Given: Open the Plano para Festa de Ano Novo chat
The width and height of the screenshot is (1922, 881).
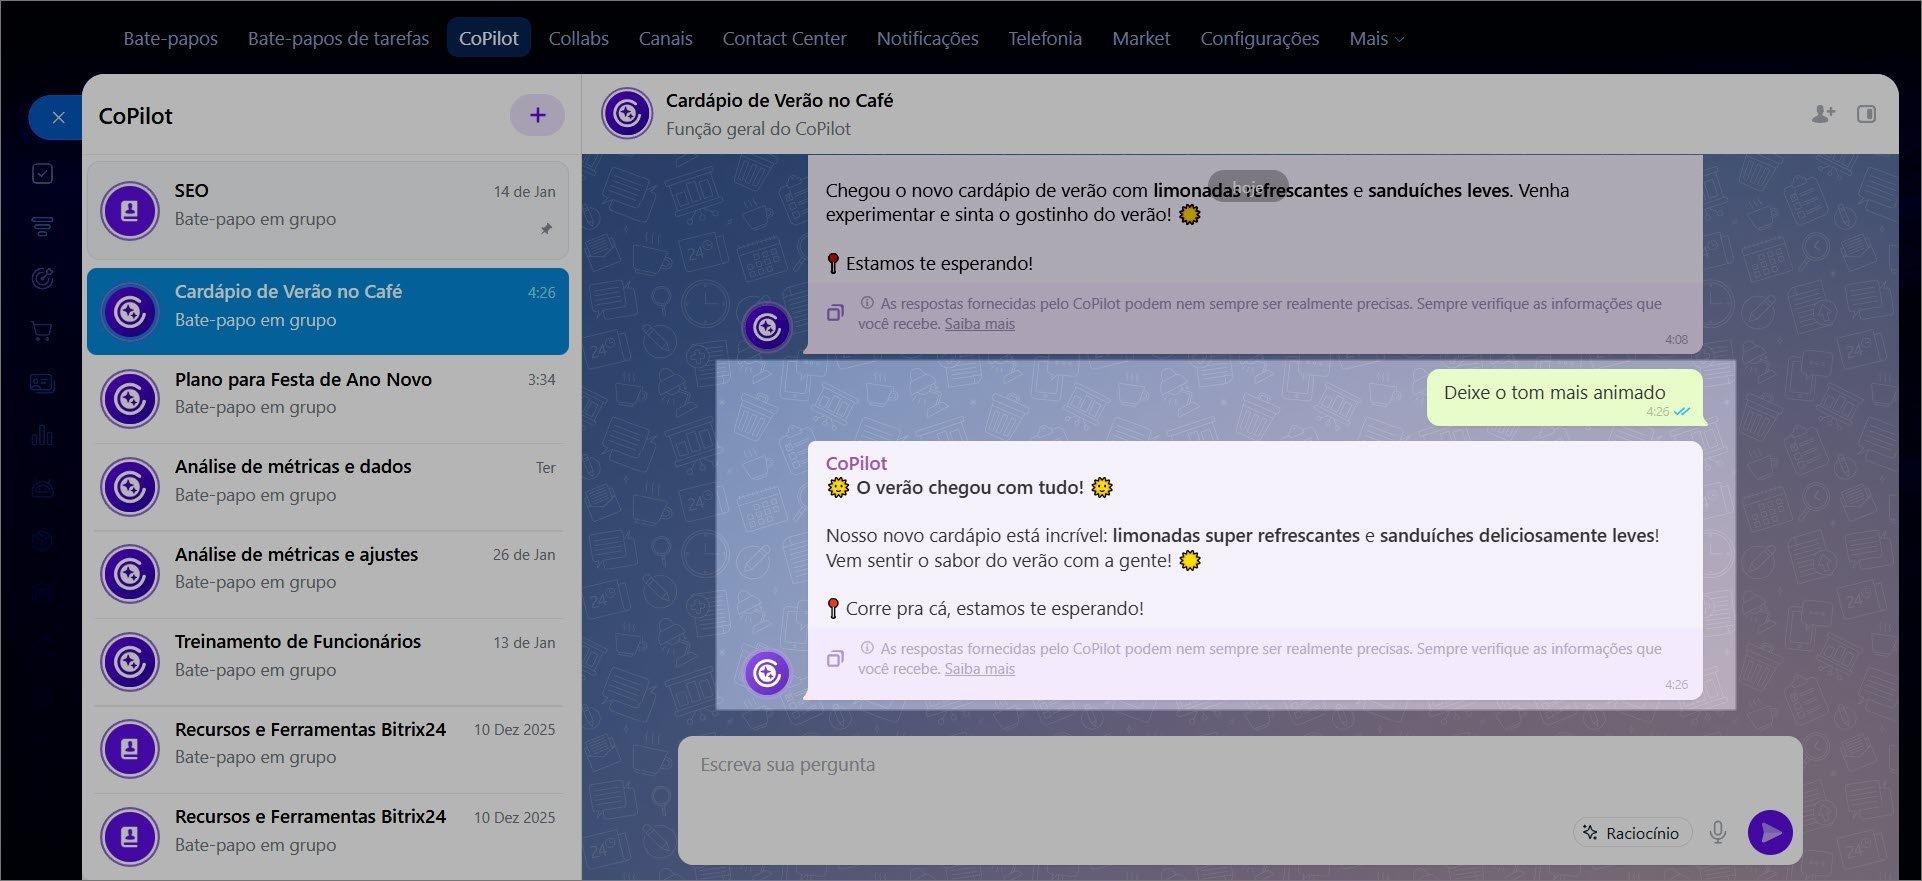Looking at the screenshot, I should (328, 394).
